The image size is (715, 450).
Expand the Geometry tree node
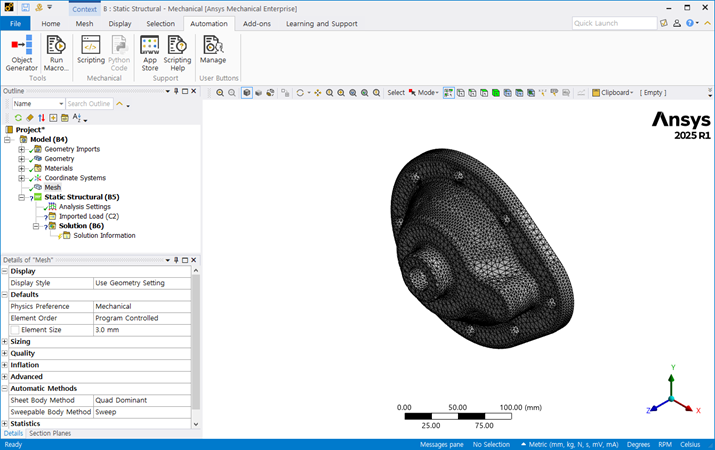21,159
